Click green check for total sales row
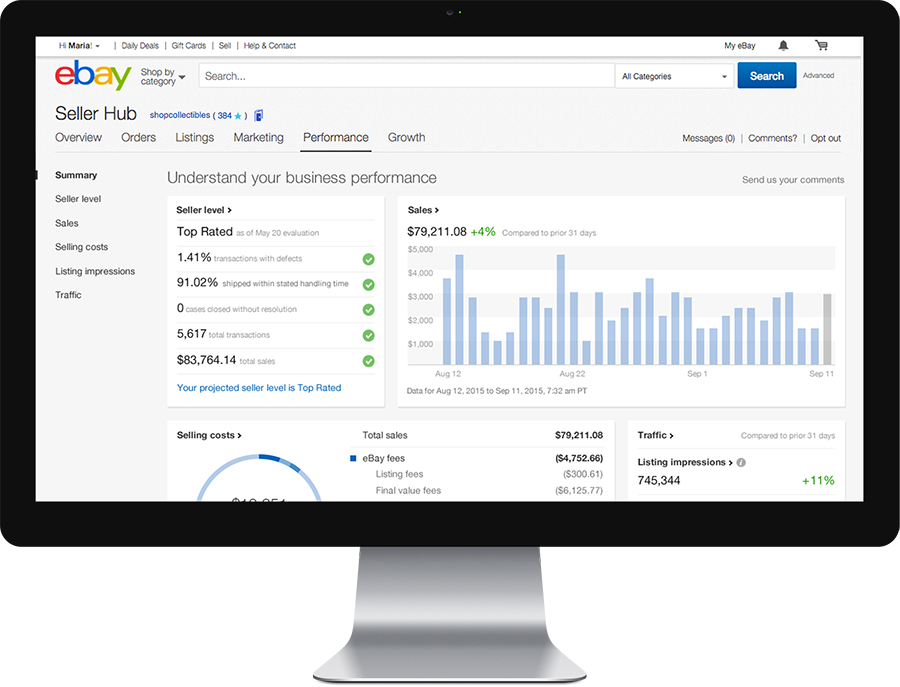Viewport: 900px width, 687px height. pos(368,361)
